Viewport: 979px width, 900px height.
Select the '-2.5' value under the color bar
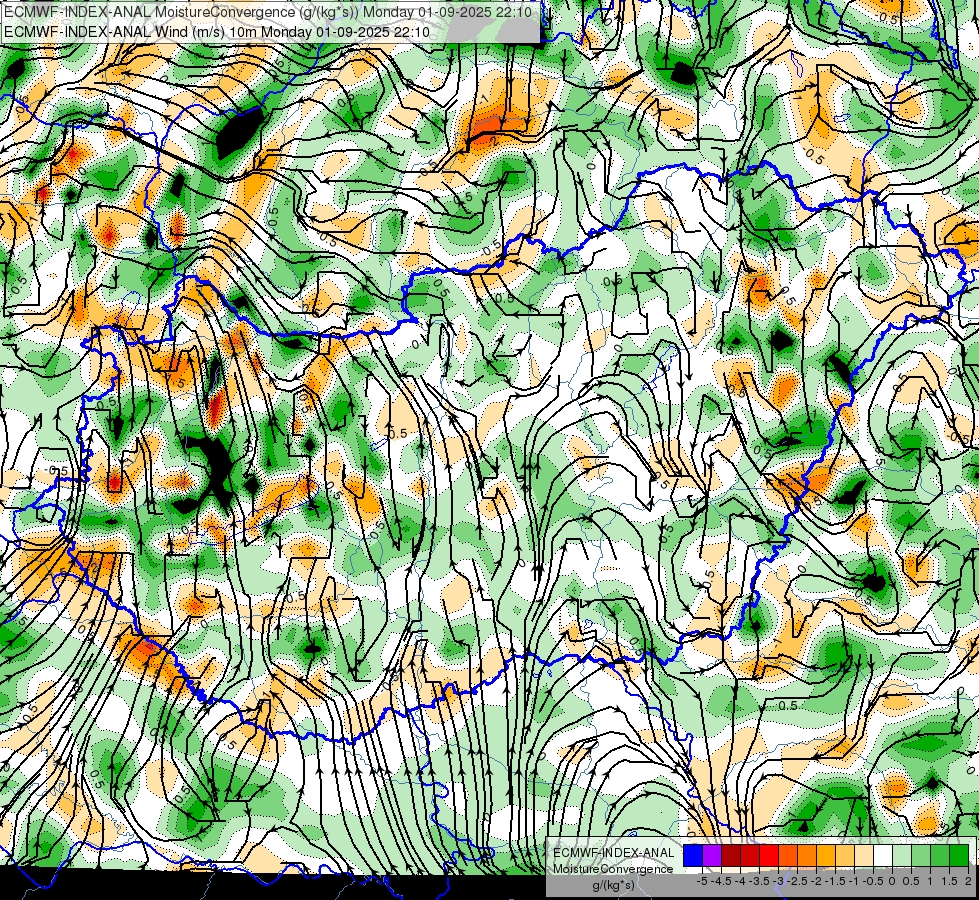[x=797, y=881]
